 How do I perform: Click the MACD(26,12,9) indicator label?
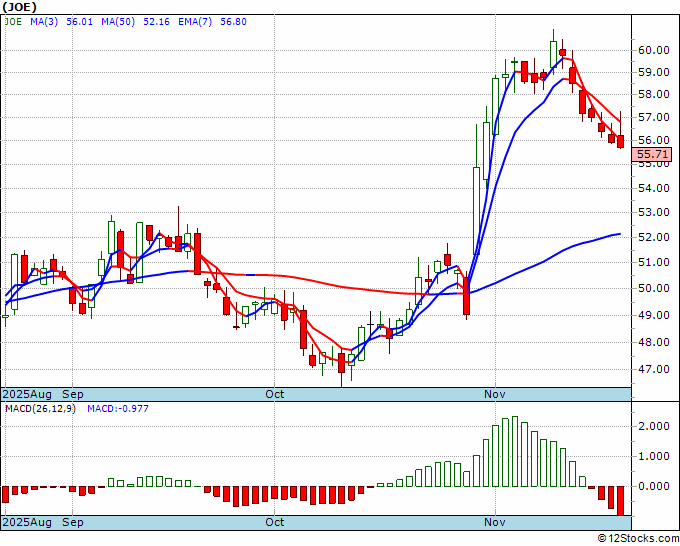tap(40, 409)
